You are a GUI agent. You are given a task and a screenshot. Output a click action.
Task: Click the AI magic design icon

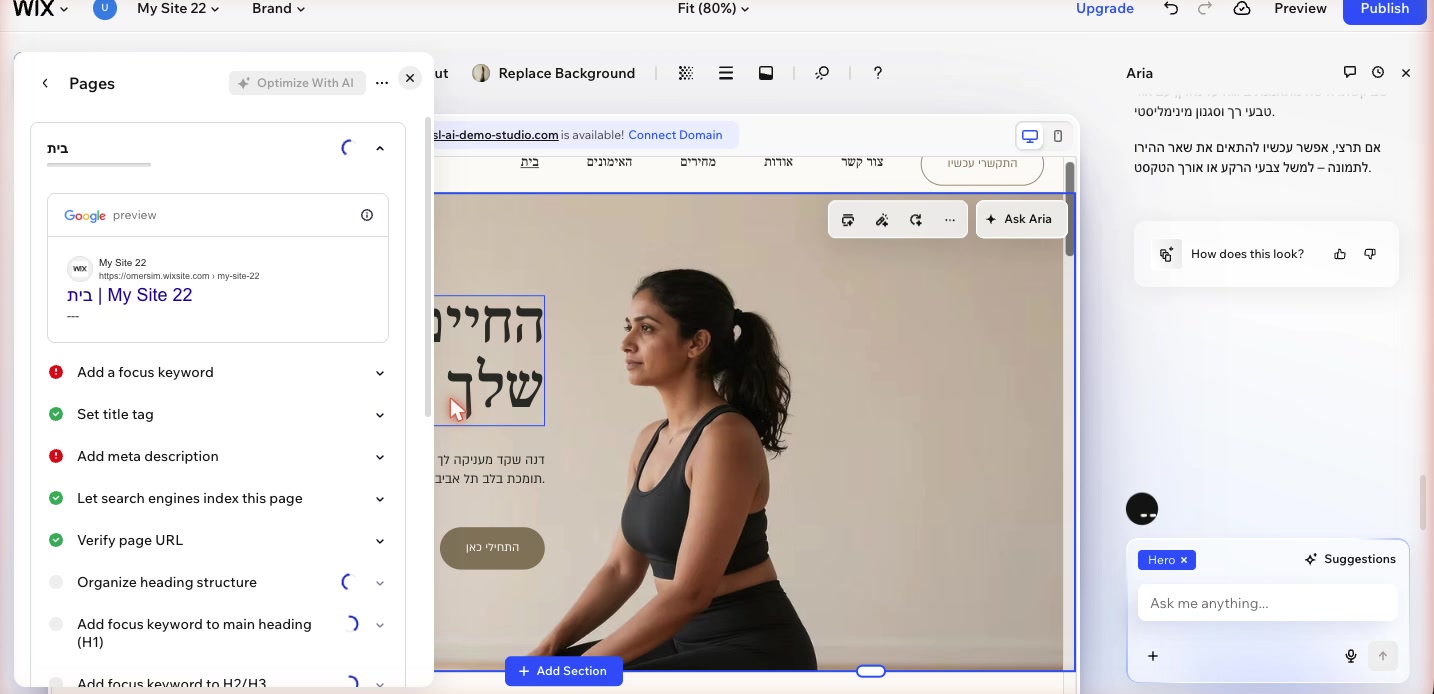click(882, 220)
